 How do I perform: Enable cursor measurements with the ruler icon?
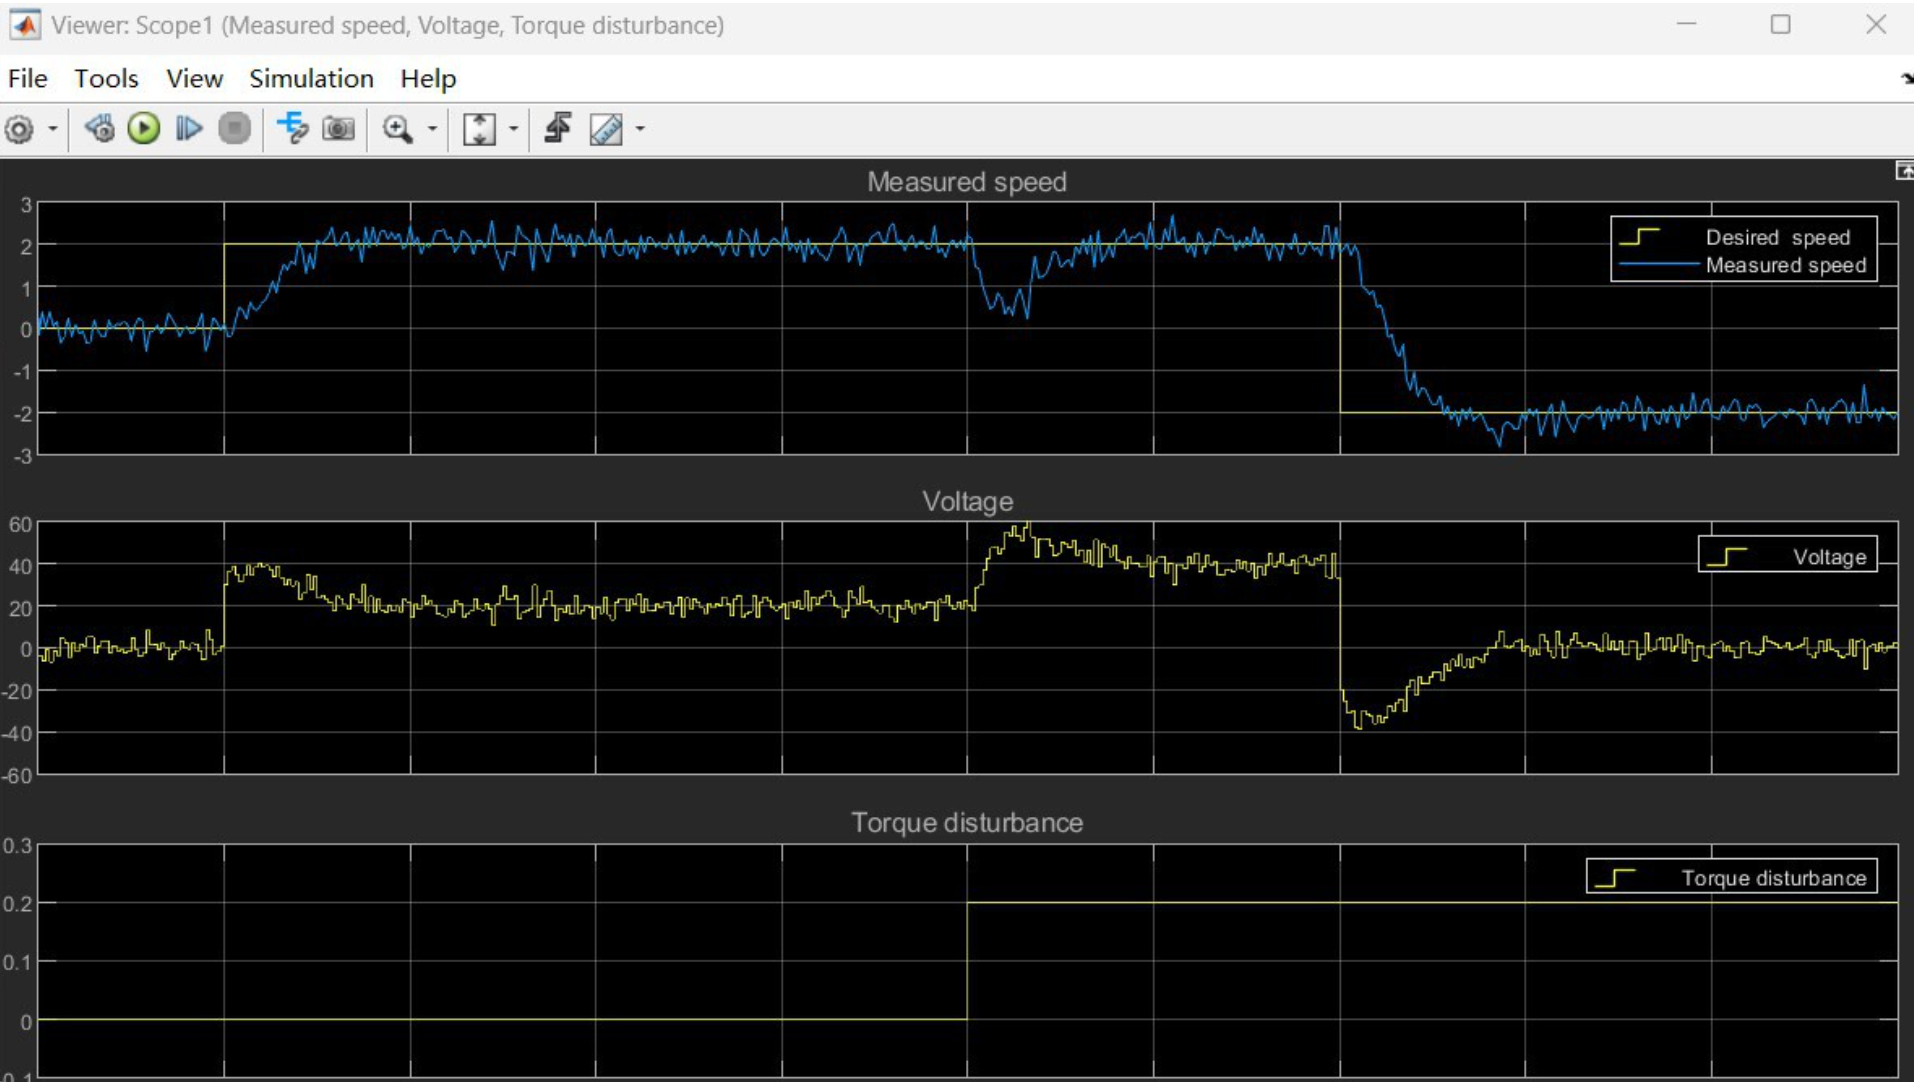(608, 128)
